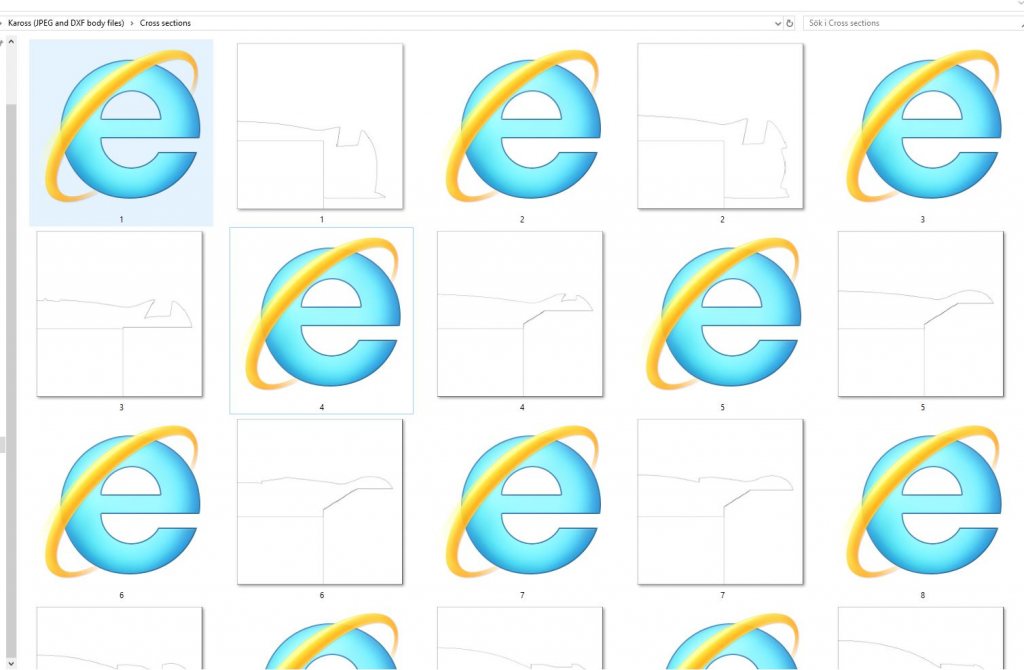Select the cross-section drawing thumbnail named 1
1024x670 pixels.
320,126
